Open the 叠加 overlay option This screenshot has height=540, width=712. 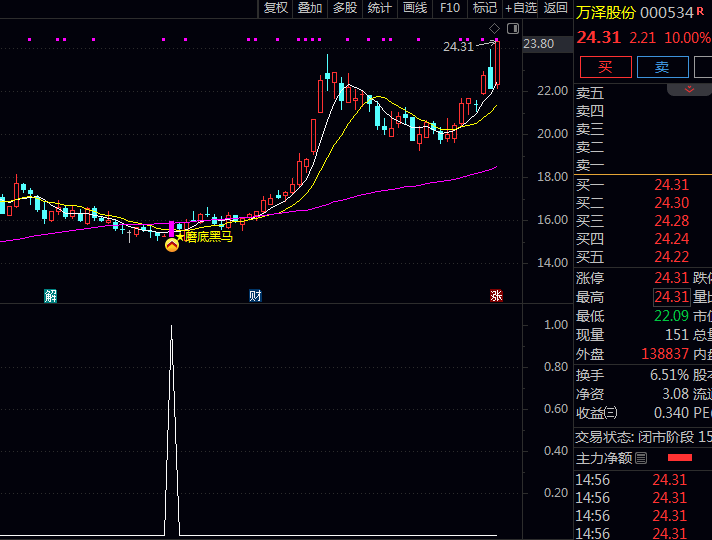click(310, 8)
